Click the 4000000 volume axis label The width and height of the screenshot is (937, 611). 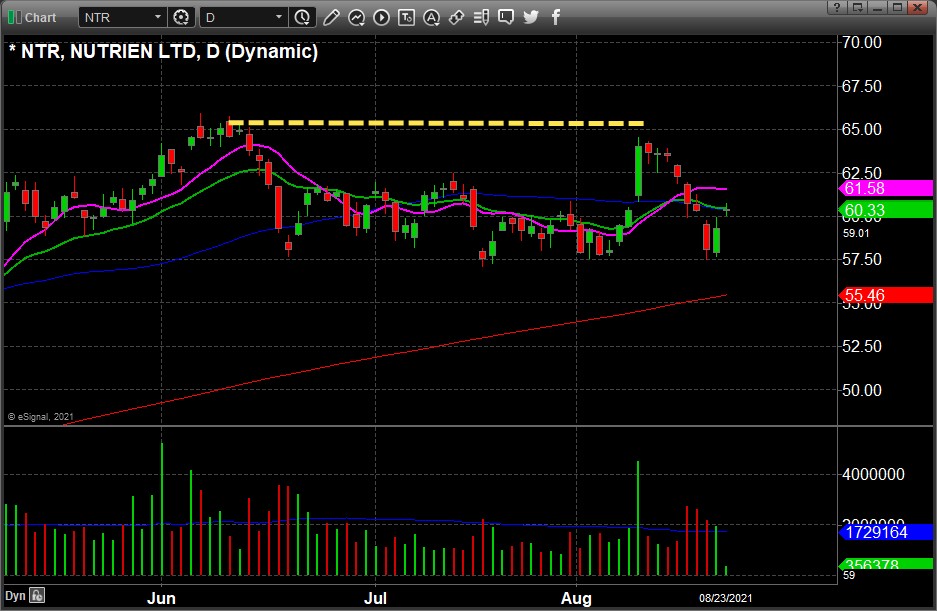point(873,475)
